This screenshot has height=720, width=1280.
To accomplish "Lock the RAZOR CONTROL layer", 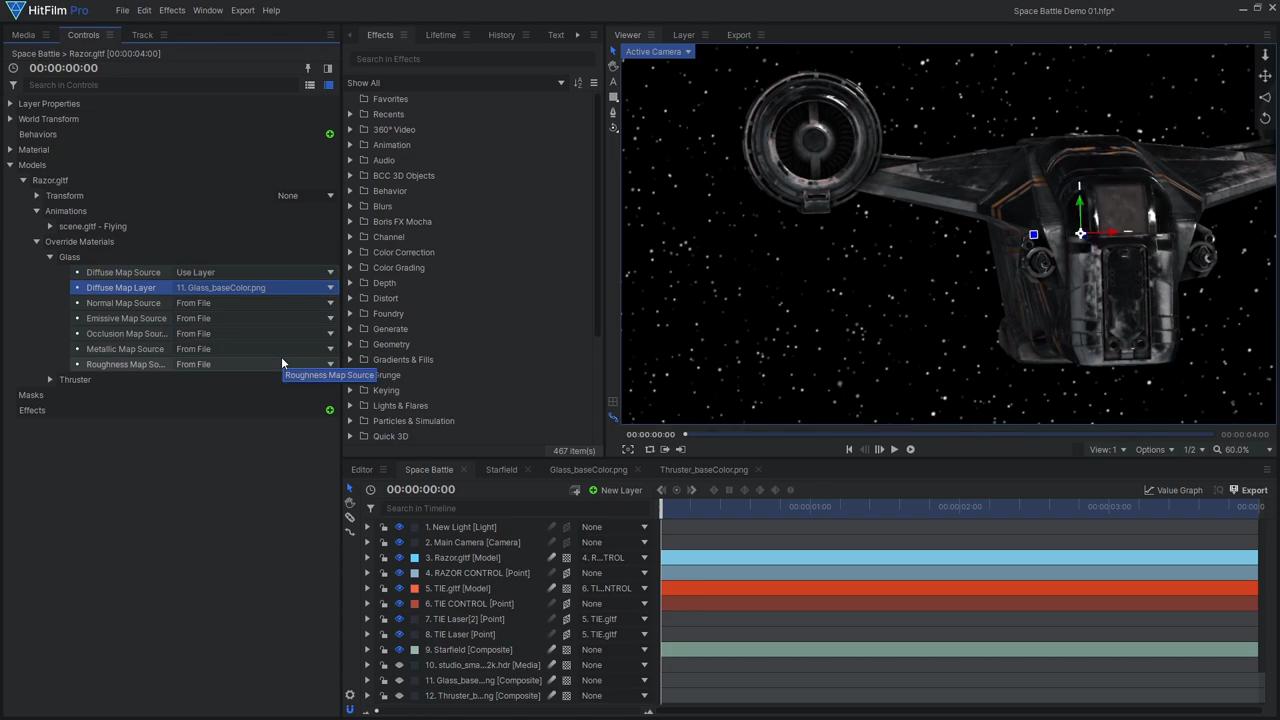I will point(383,573).
